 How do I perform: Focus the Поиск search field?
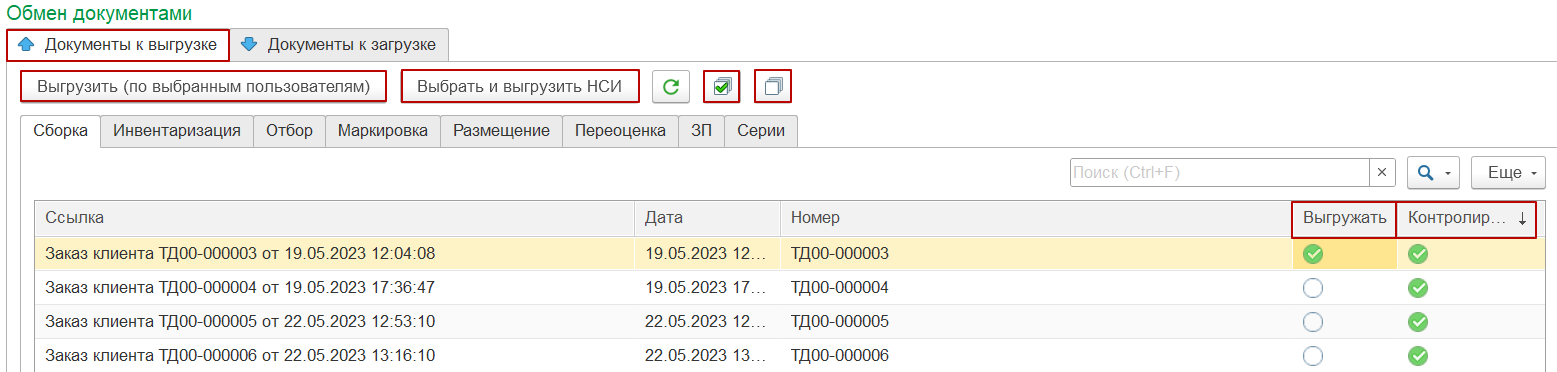pyautogui.click(x=1219, y=173)
